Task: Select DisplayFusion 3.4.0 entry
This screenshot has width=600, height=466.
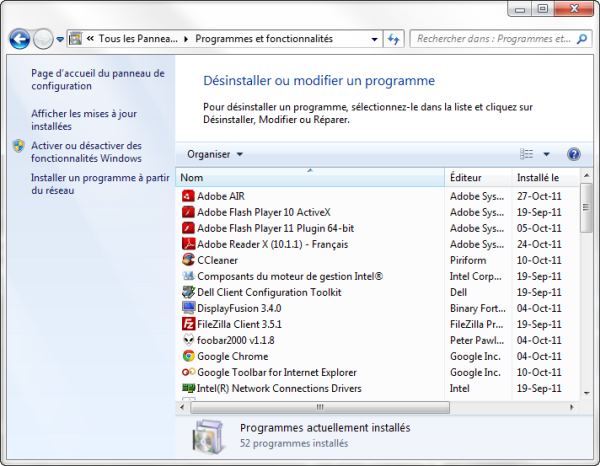Action: 239,308
